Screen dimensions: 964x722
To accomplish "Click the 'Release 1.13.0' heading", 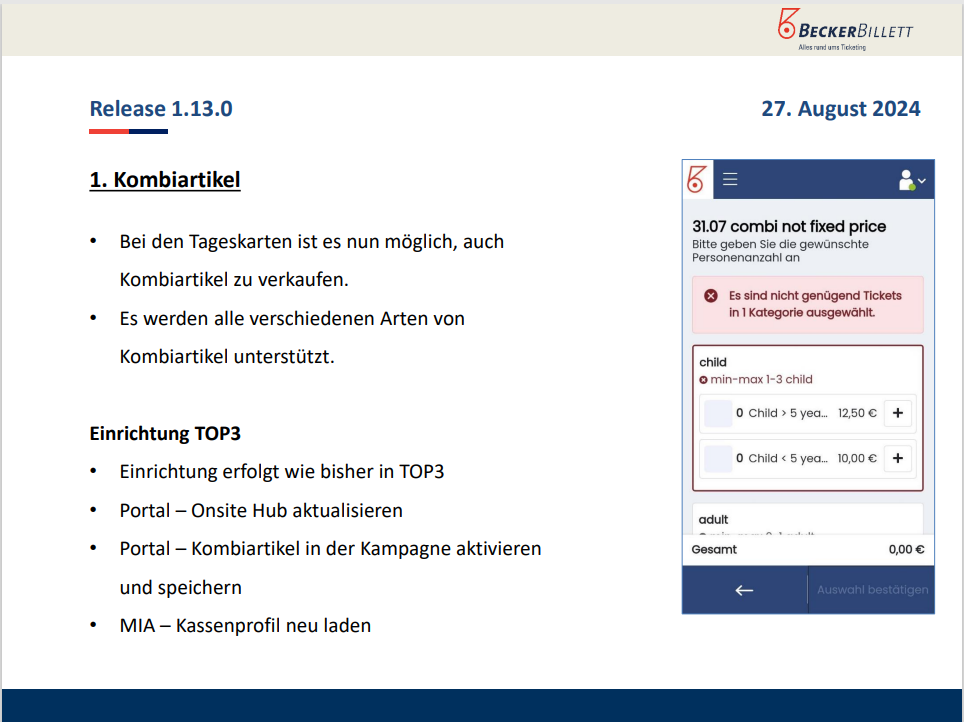I will click(161, 108).
